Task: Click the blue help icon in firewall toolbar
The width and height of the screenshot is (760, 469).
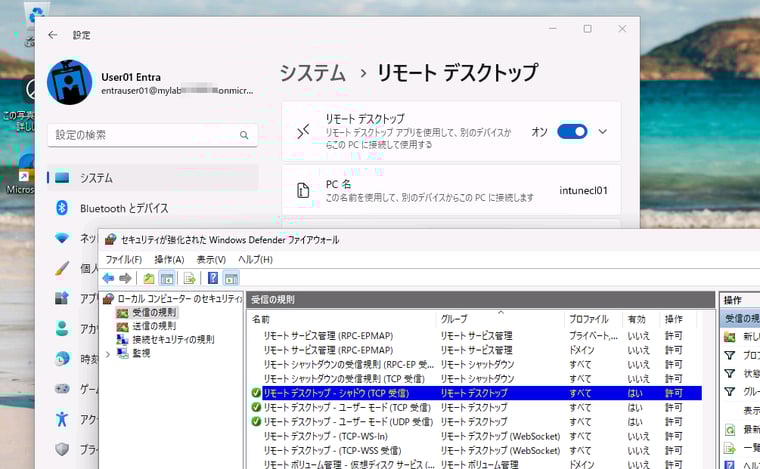Action: point(212,278)
